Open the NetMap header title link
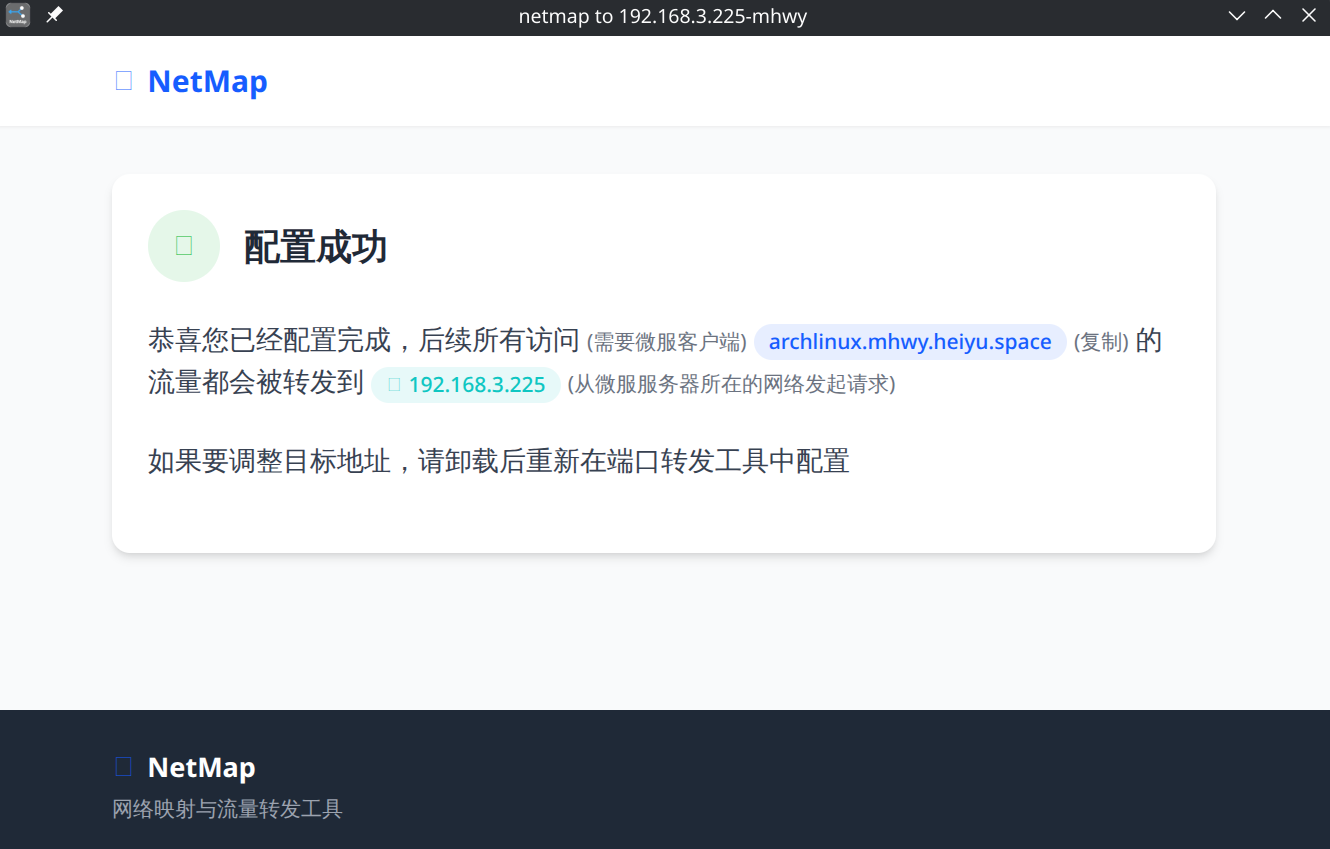The image size is (1330, 849). (208, 81)
